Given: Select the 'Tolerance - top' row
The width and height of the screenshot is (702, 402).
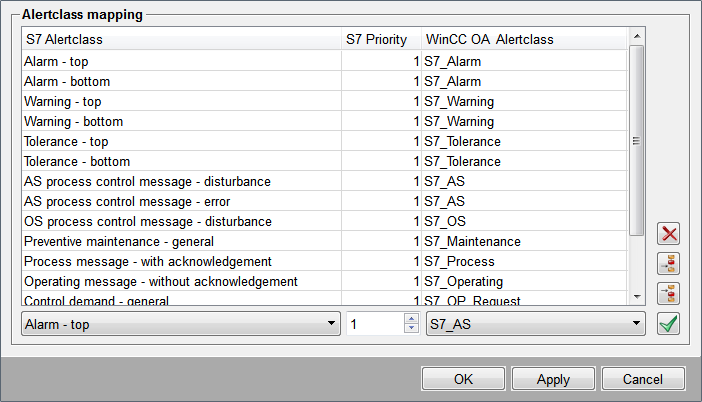Looking at the screenshot, I should pyautogui.click(x=325, y=141).
